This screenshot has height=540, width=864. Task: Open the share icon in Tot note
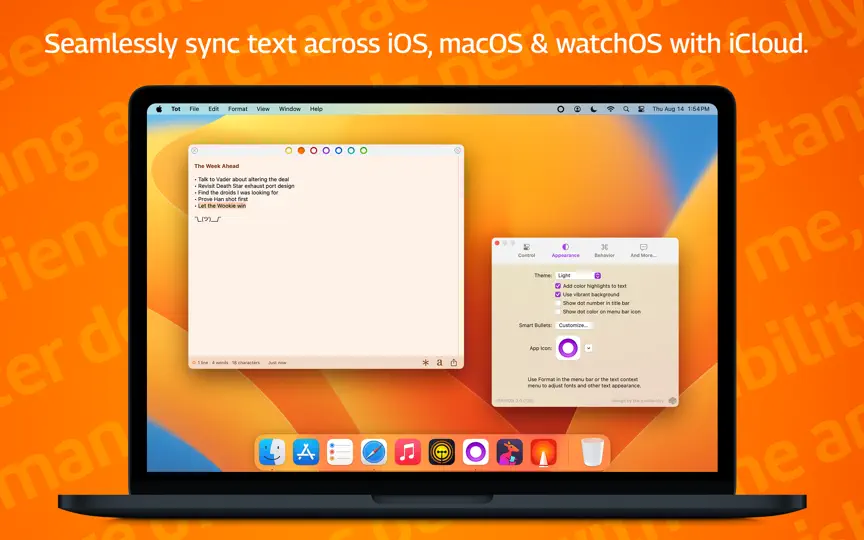(x=454, y=362)
